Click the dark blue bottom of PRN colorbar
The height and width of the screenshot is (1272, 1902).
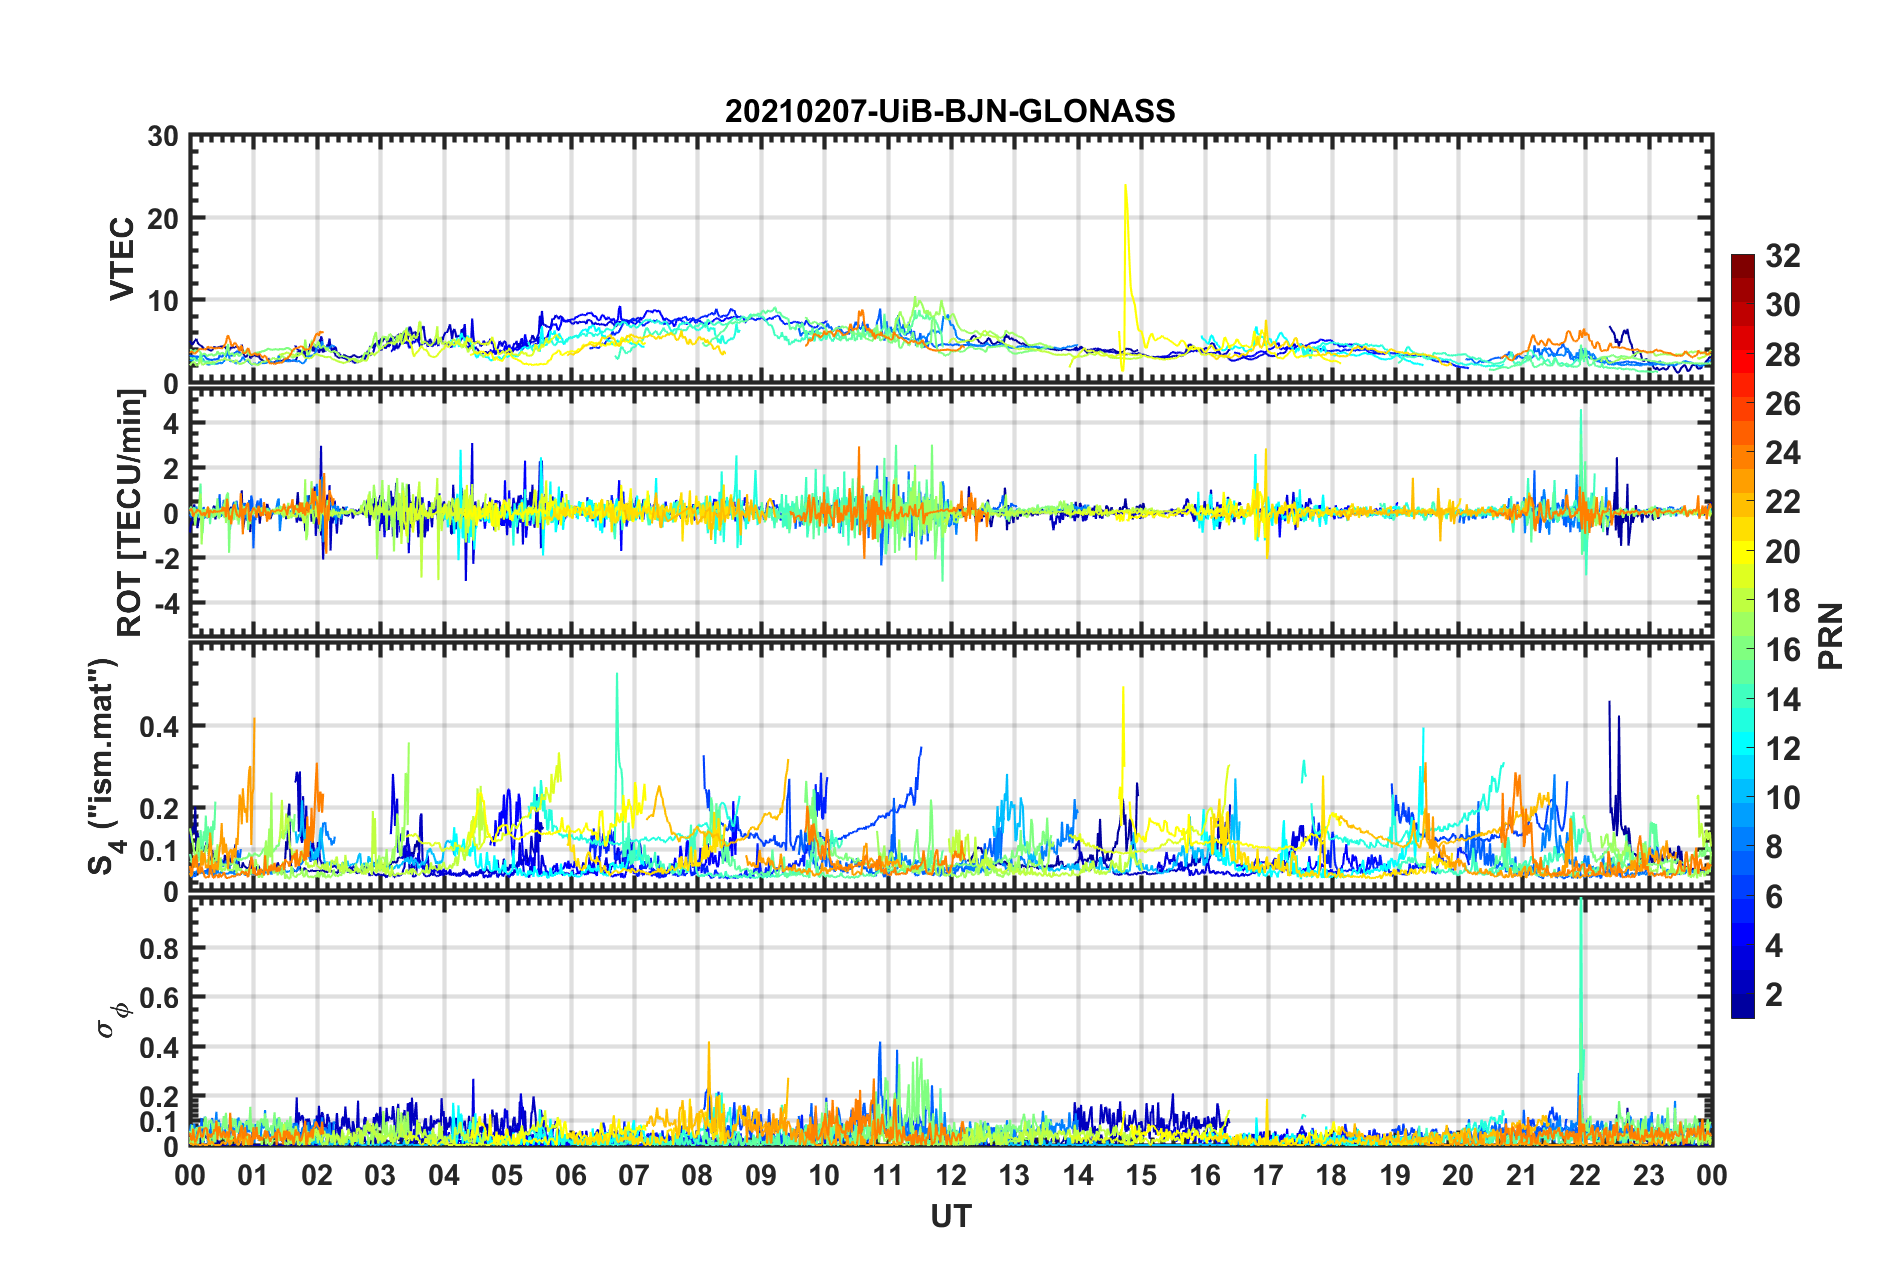(x=1743, y=1006)
